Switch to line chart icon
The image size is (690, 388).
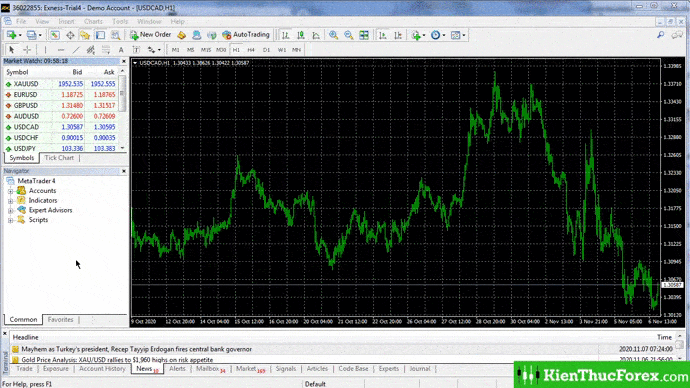click(316, 35)
